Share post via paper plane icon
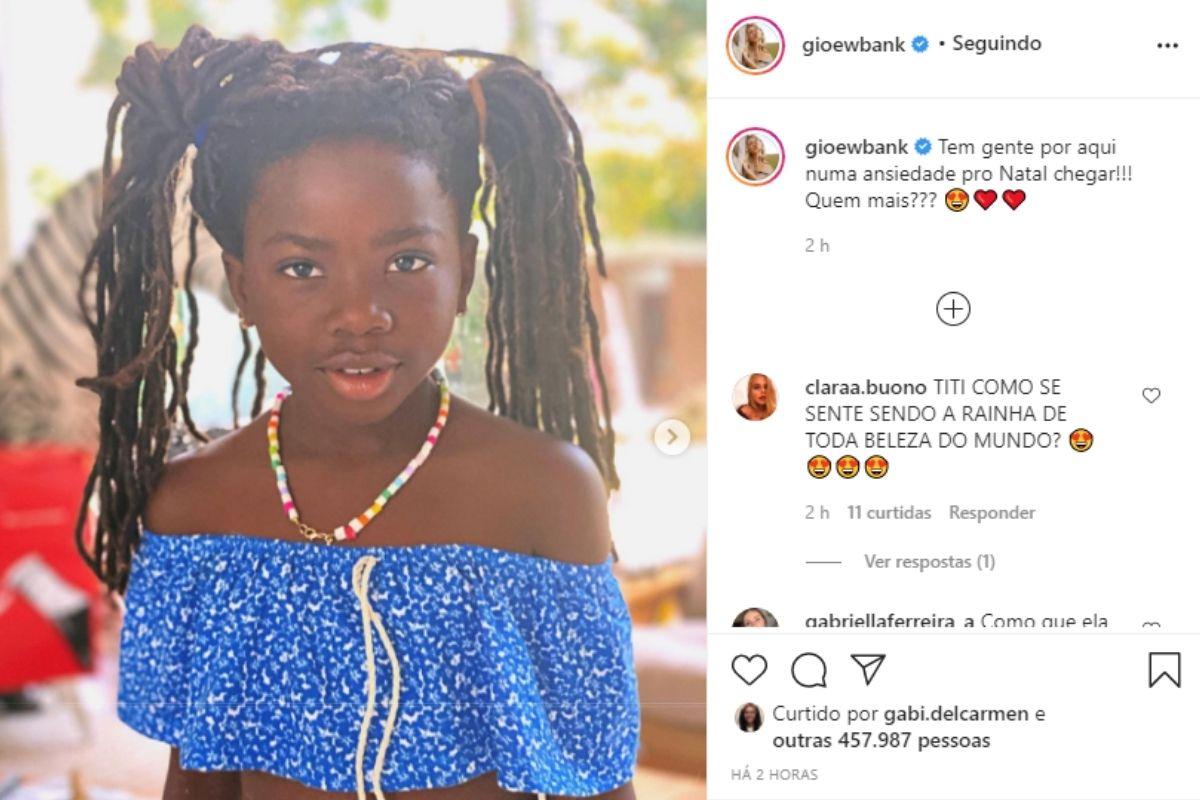The image size is (1200, 800). 868,669
